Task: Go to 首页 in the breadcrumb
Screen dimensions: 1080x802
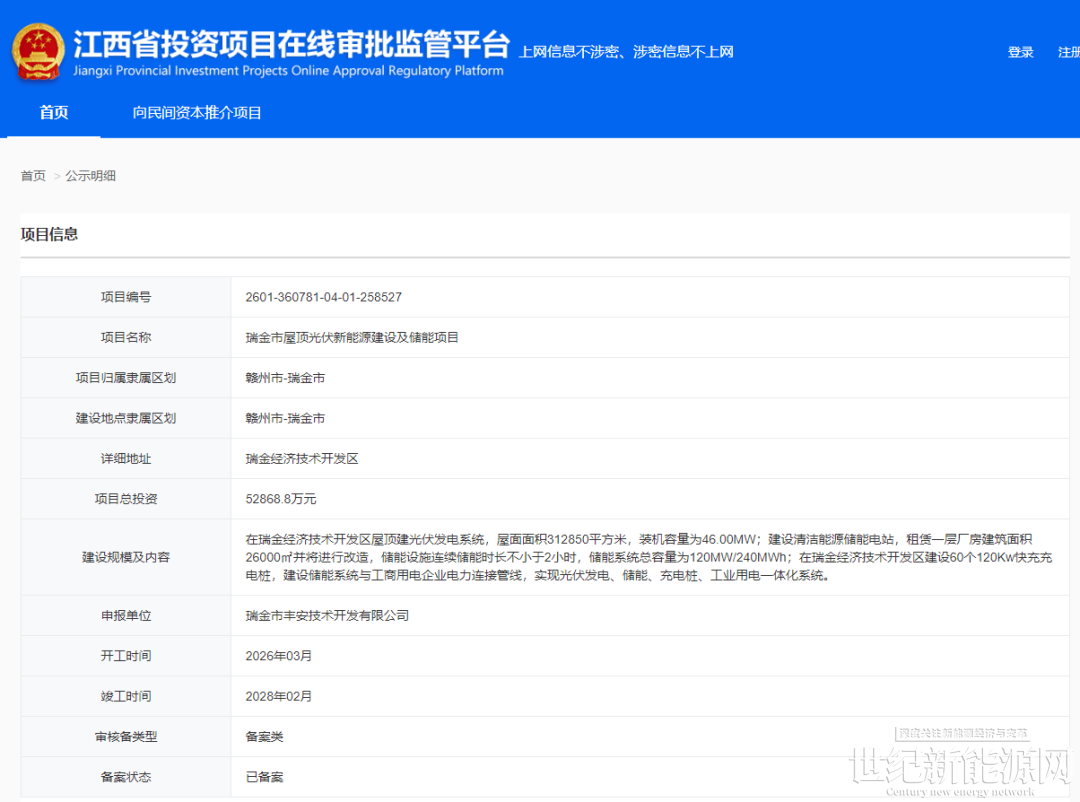Action: [33, 176]
